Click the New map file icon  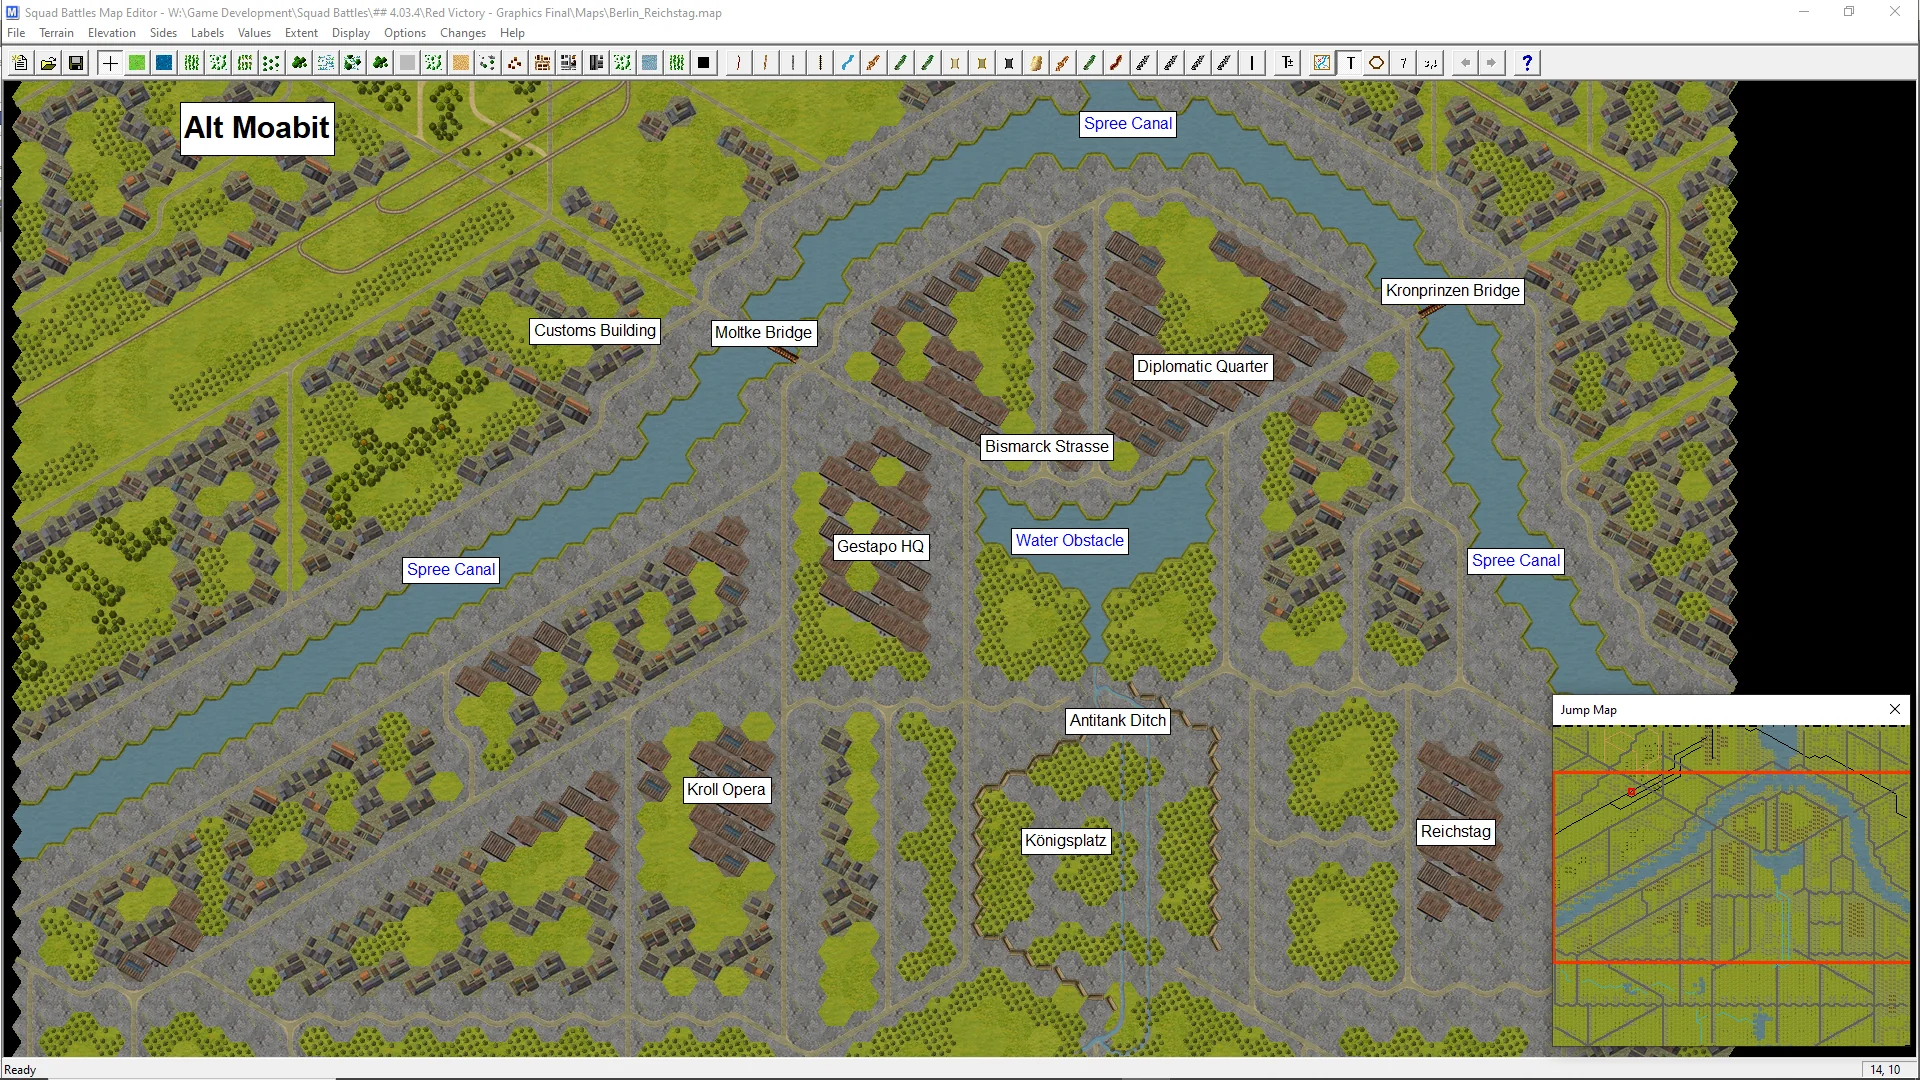click(20, 63)
